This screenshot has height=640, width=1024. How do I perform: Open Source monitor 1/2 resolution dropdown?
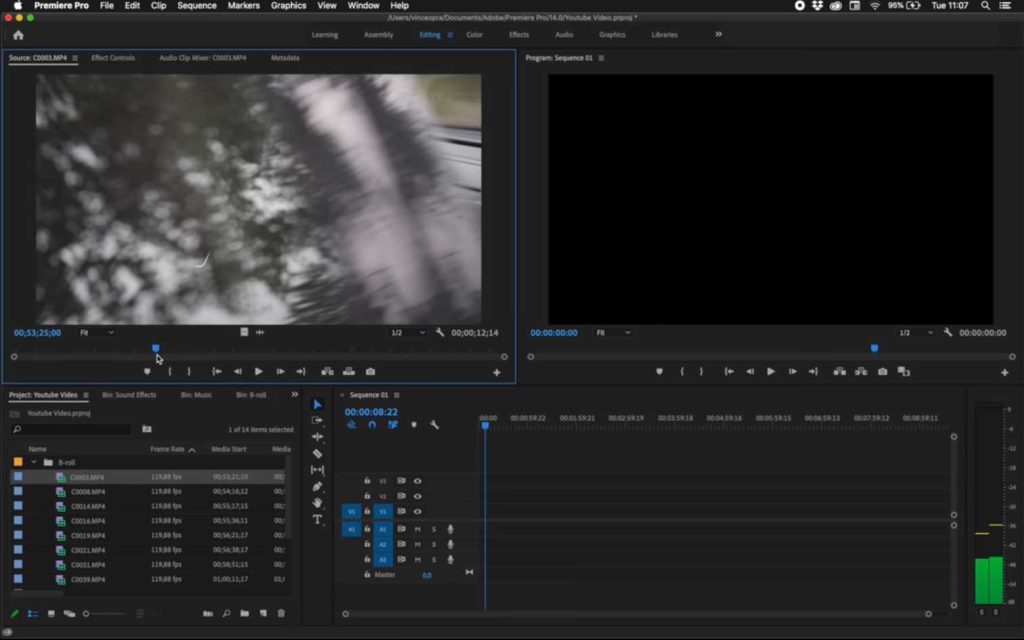click(408, 332)
